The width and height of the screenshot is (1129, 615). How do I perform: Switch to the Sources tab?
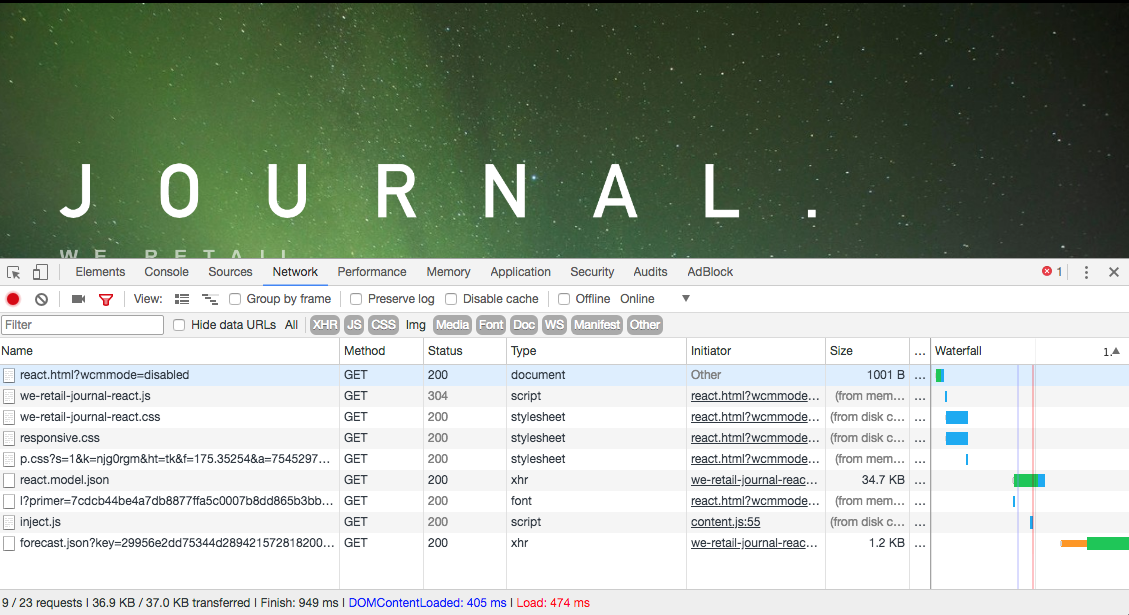coord(230,272)
